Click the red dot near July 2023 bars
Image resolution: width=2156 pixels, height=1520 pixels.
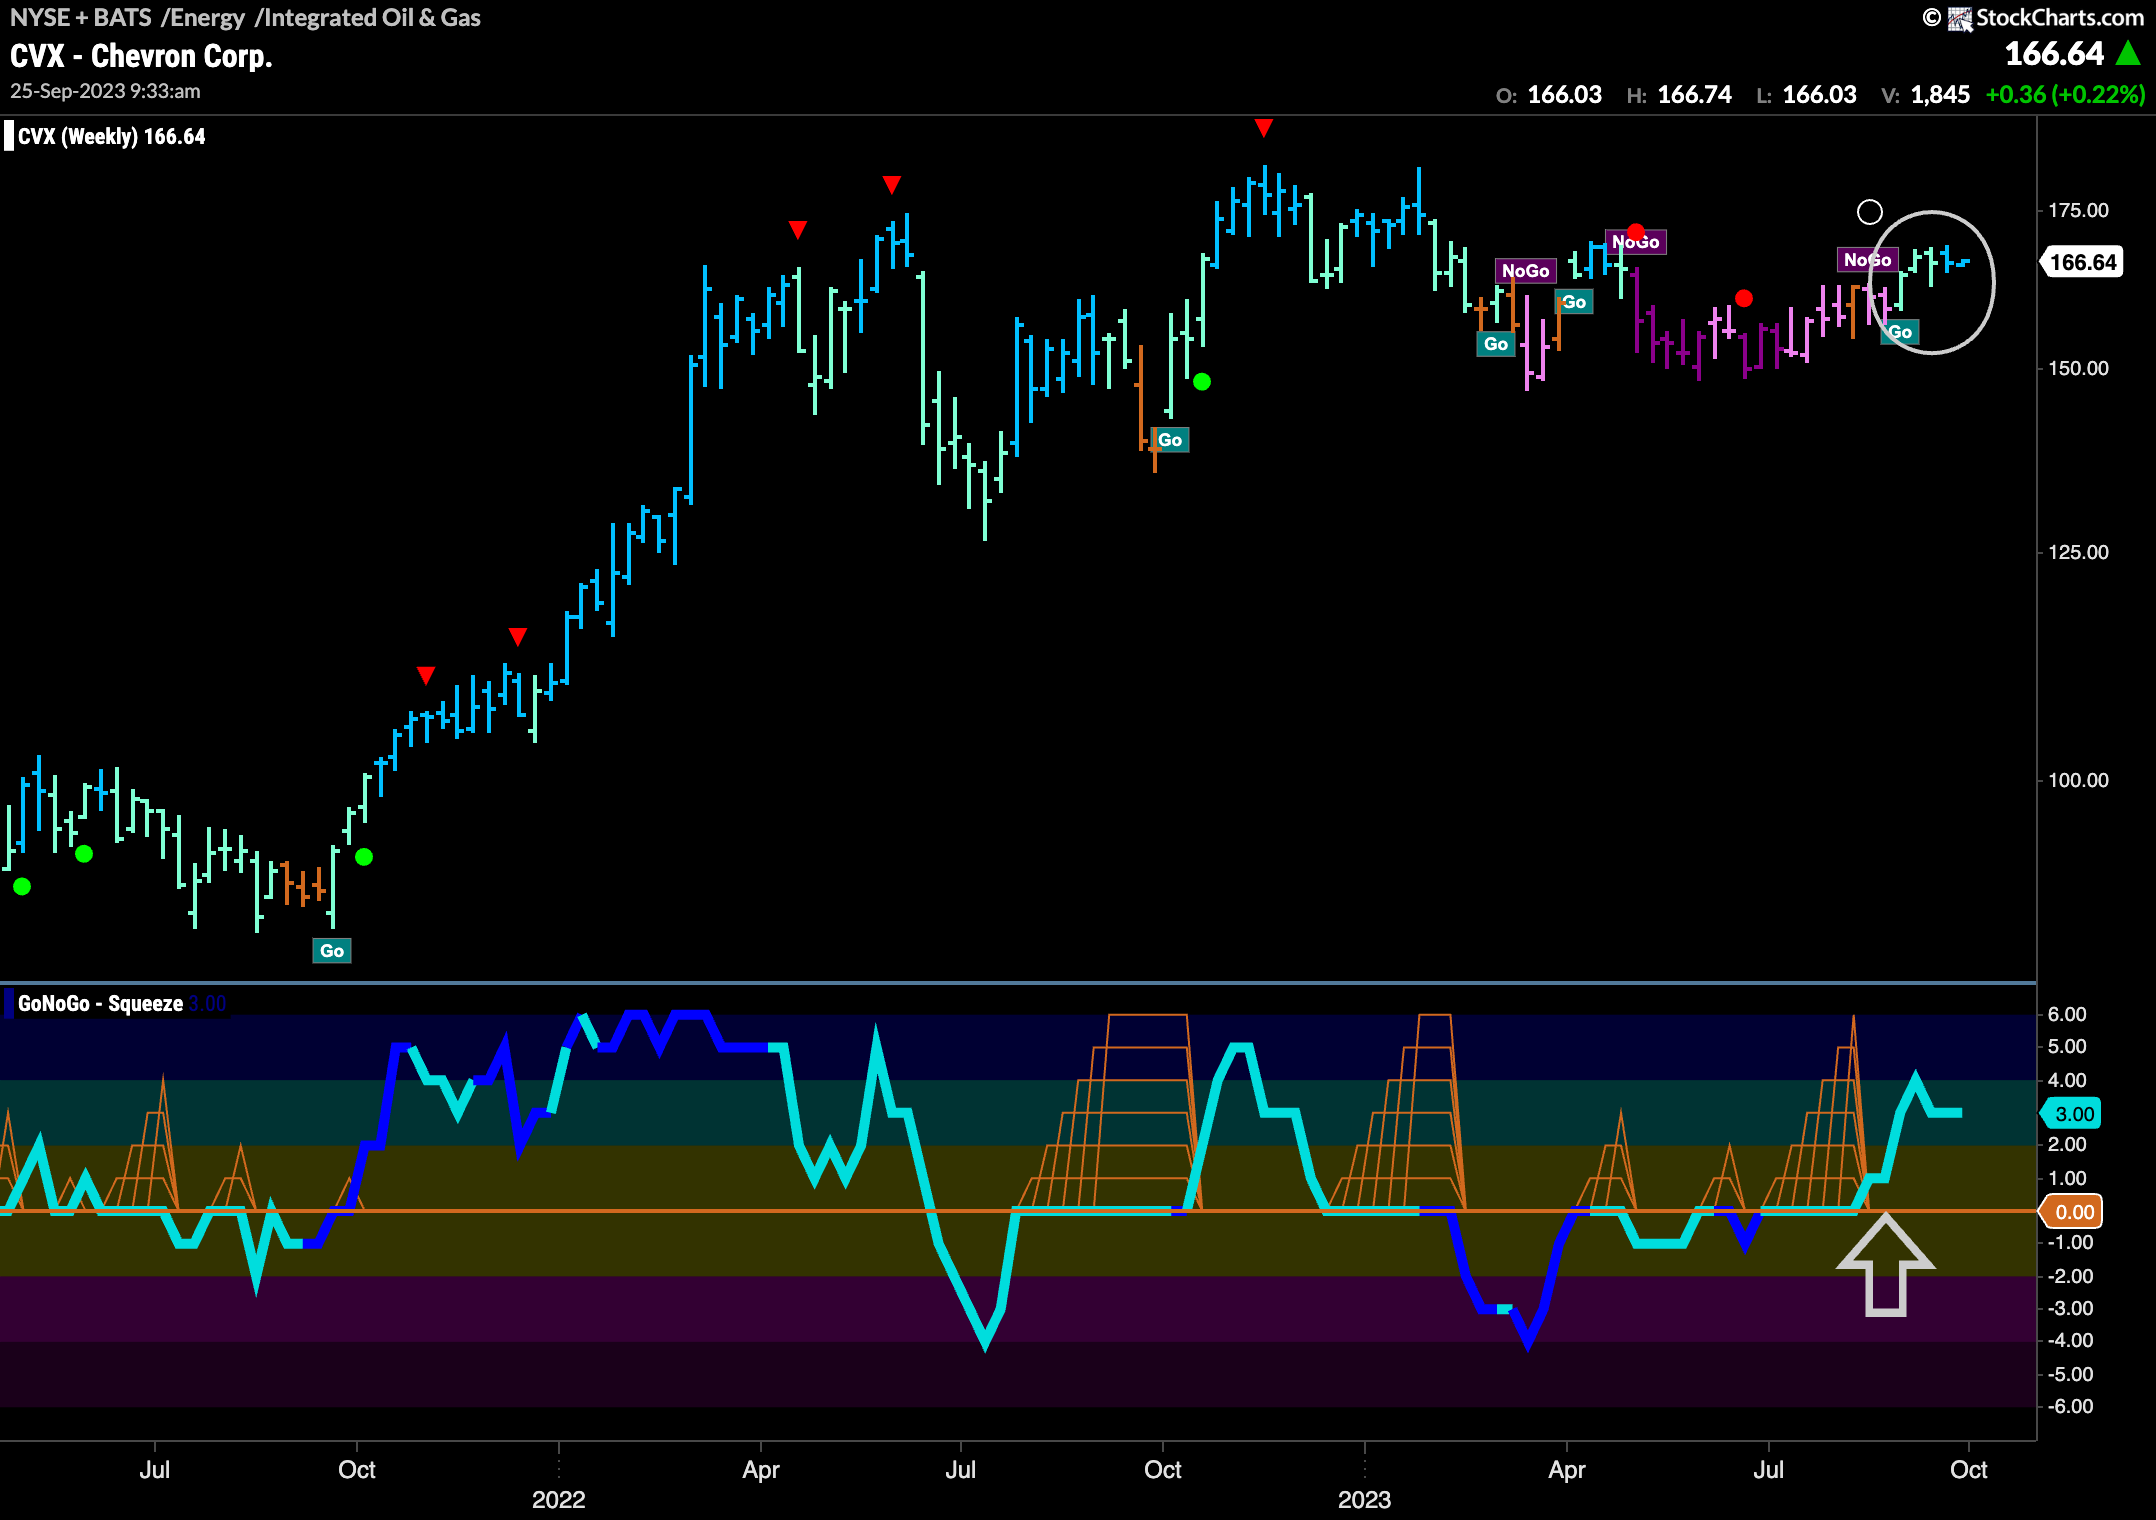(x=1744, y=298)
